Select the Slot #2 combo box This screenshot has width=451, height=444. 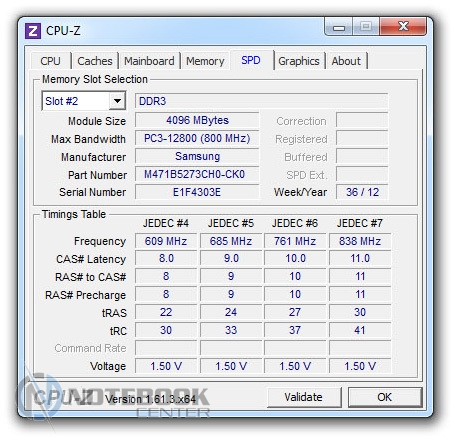click(x=84, y=101)
